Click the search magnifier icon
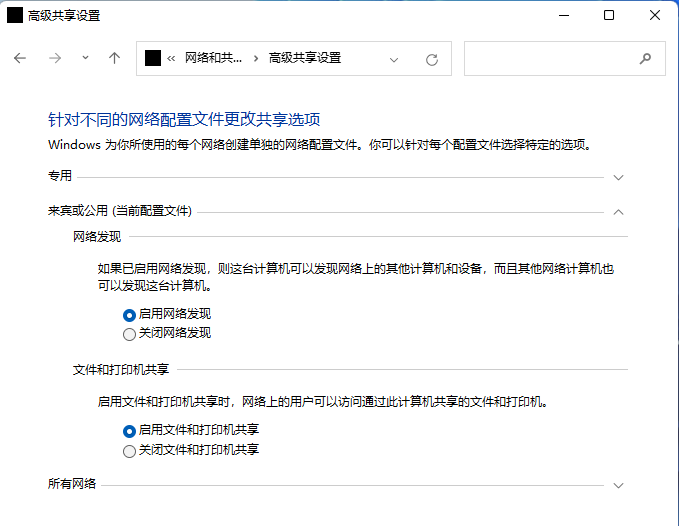 coord(645,59)
